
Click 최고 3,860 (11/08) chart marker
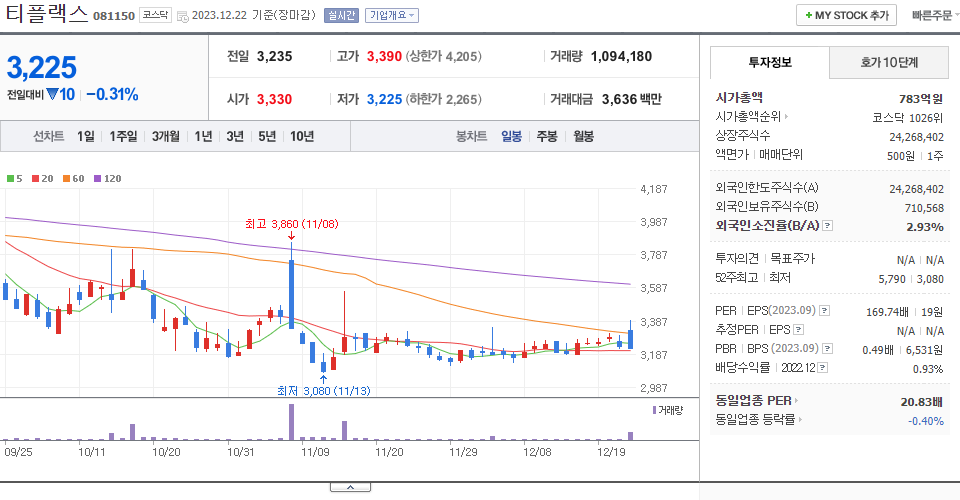click(x=291, y=224)
